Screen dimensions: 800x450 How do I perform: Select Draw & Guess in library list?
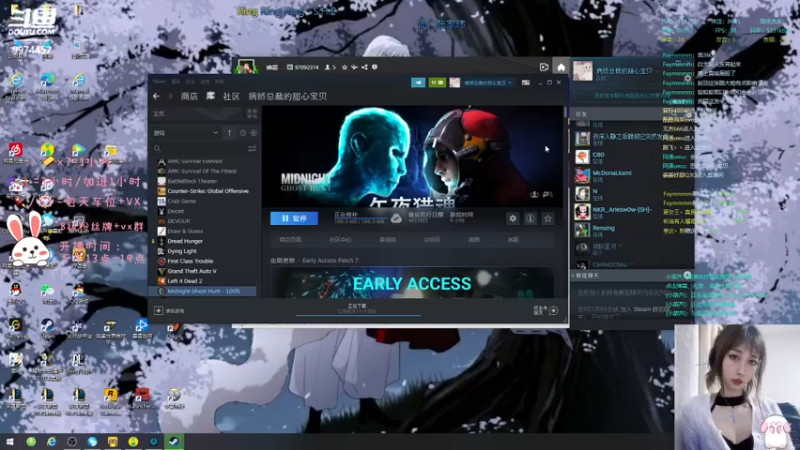pos(185,231)
